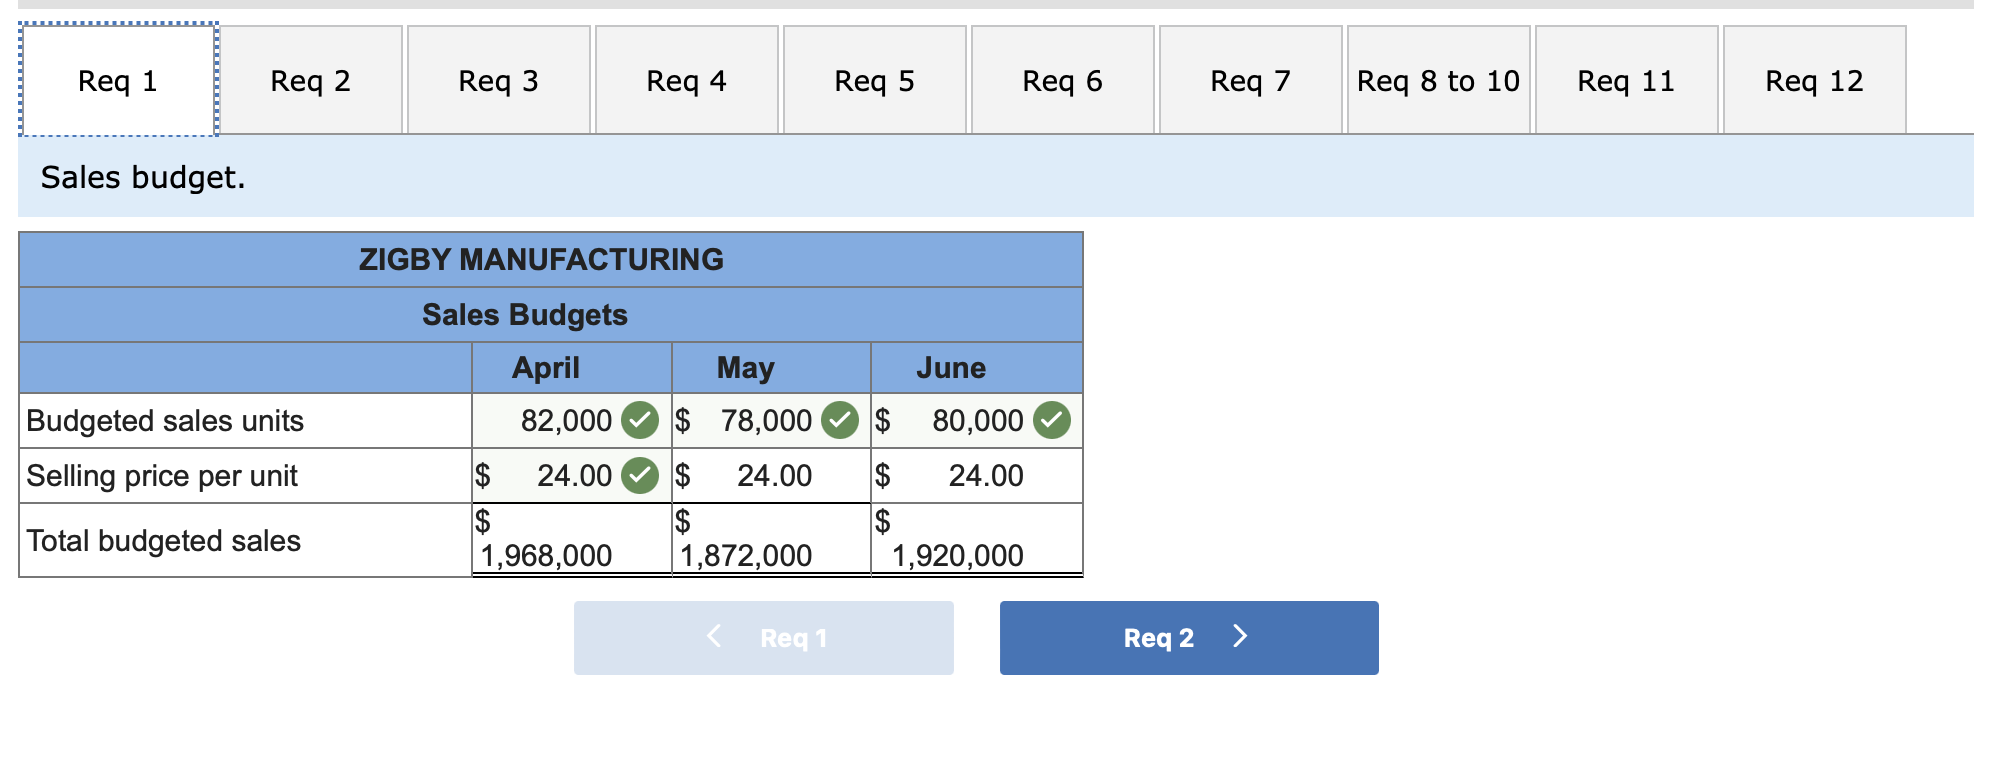Viewport: 2006px width, 764px height.
Task: Select the Req 12 tab
Action: [x=1814, y=80]
